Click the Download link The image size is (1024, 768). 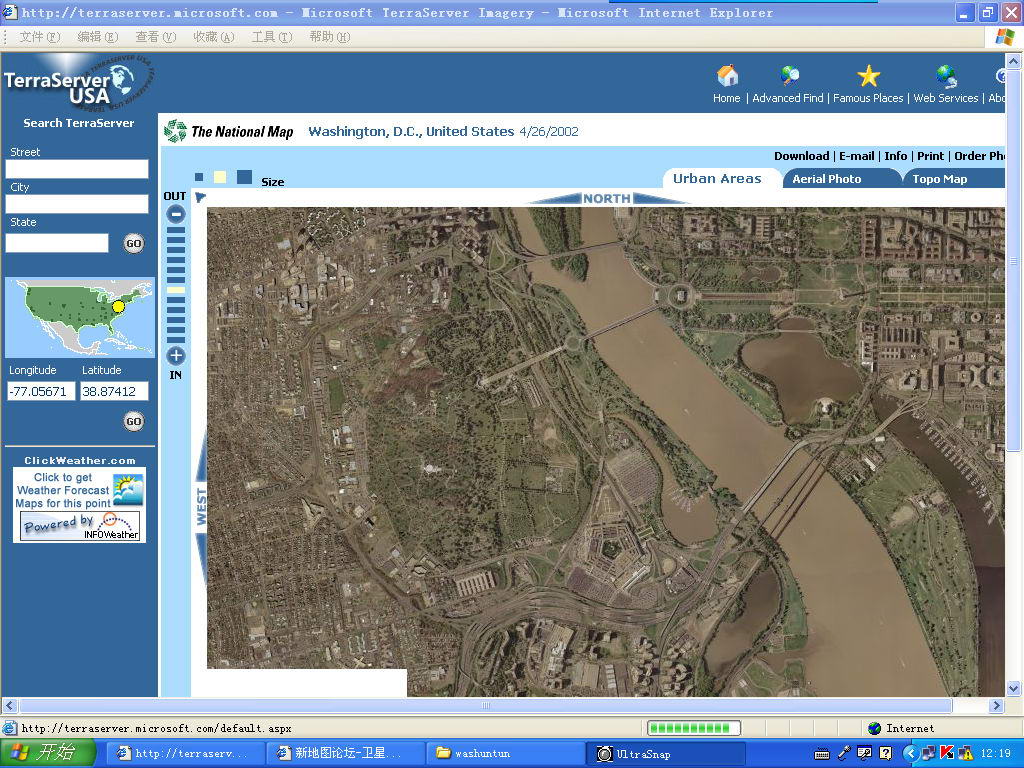[x=801, y=156]
